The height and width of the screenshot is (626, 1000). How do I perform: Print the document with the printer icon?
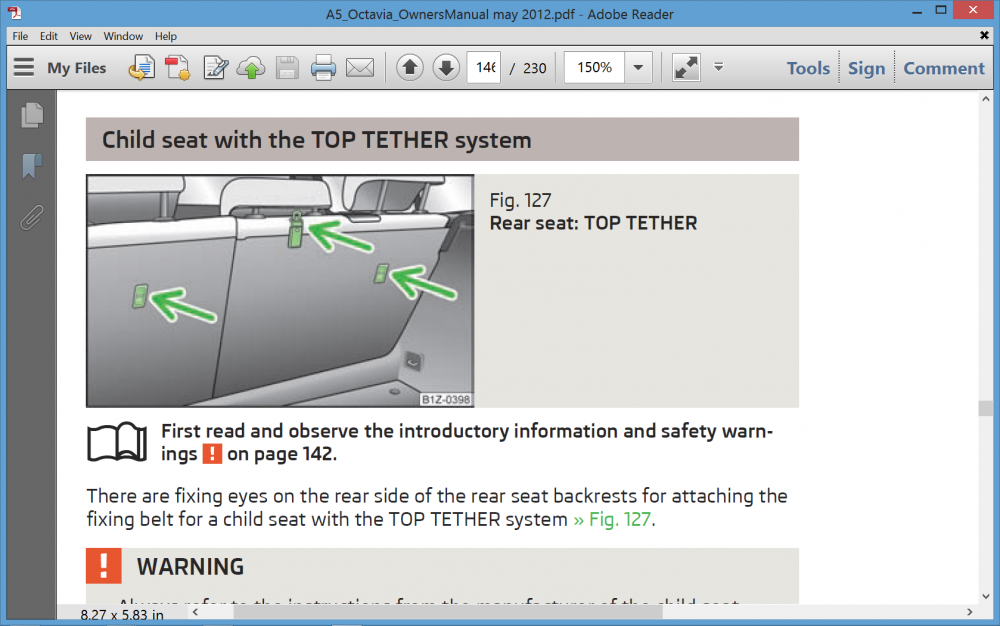323,68
